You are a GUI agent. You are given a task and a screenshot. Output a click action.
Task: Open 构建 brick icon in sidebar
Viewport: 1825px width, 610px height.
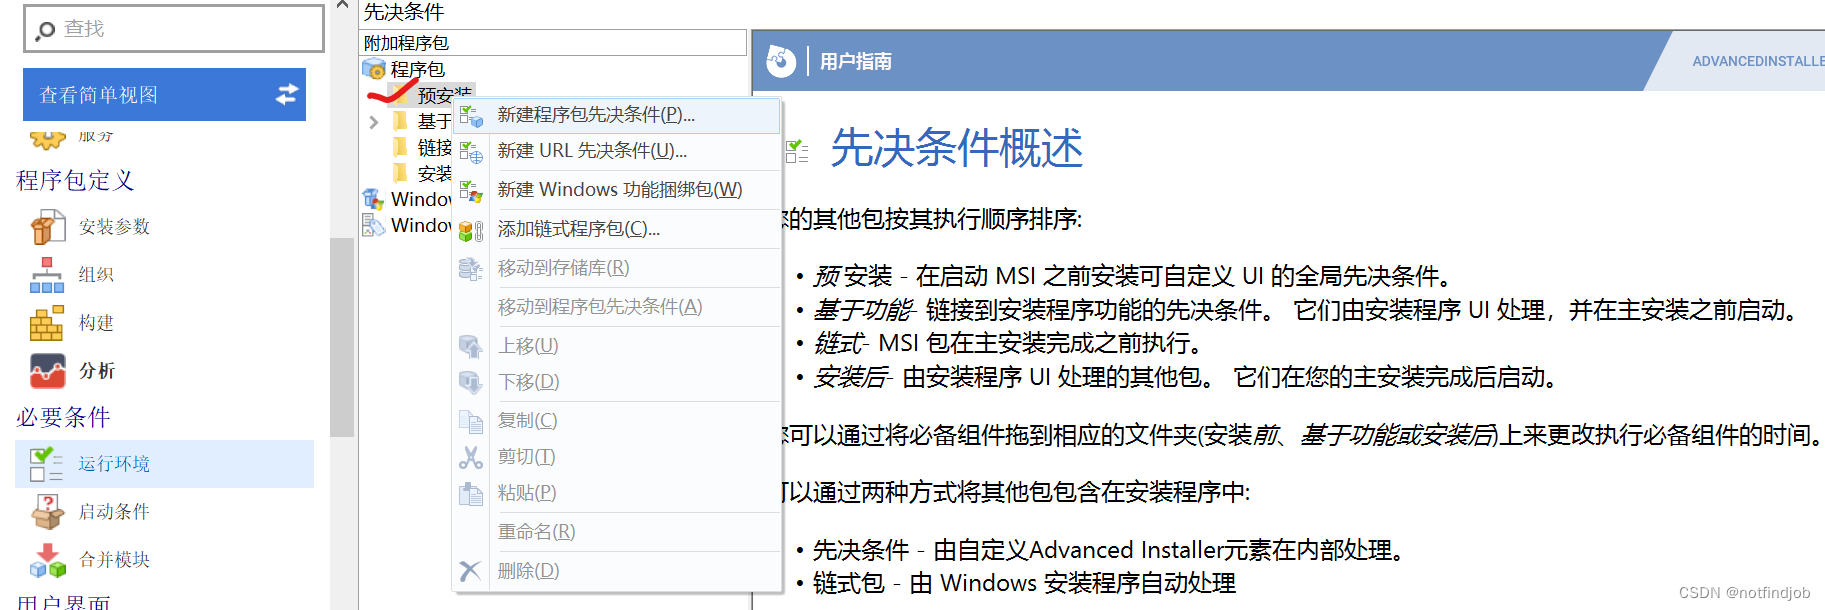pos(47,323)
